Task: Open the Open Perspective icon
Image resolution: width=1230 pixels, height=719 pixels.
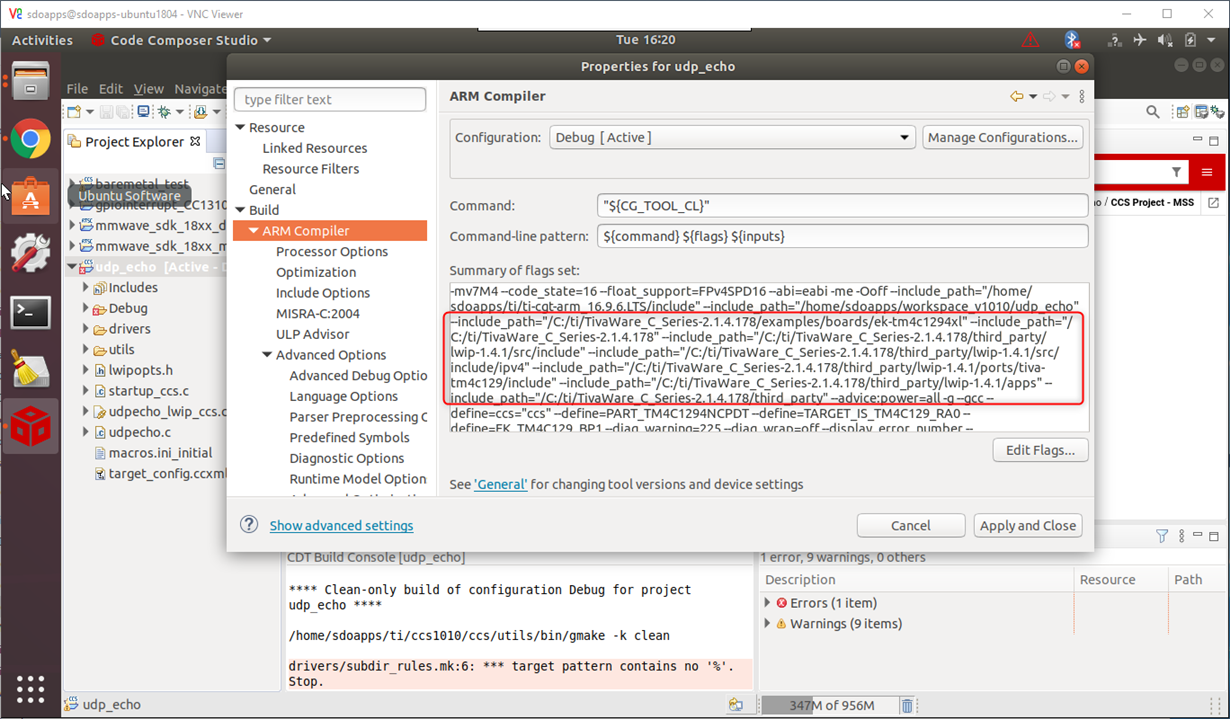Action: (x=1184, y=112)
